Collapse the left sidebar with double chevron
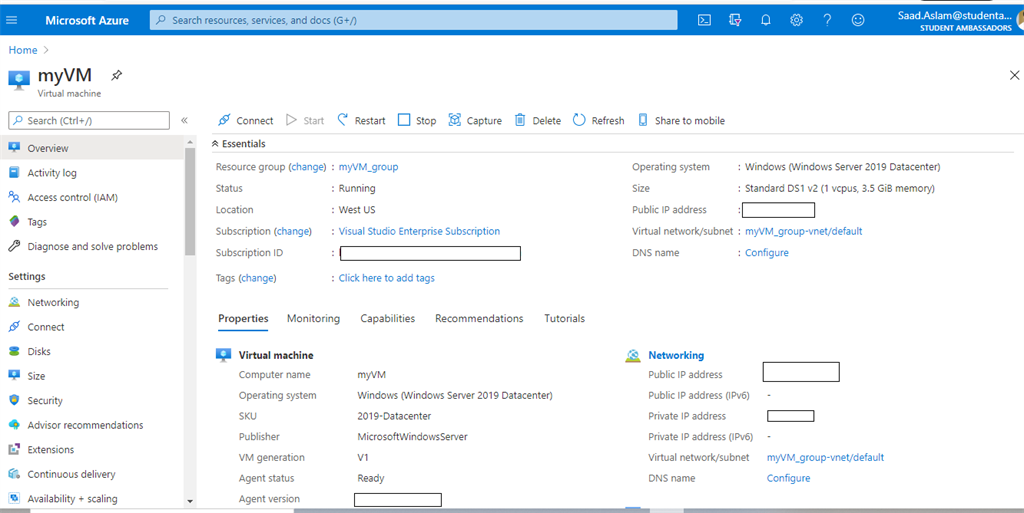1024x513 pixels. [x=184, y=120]
